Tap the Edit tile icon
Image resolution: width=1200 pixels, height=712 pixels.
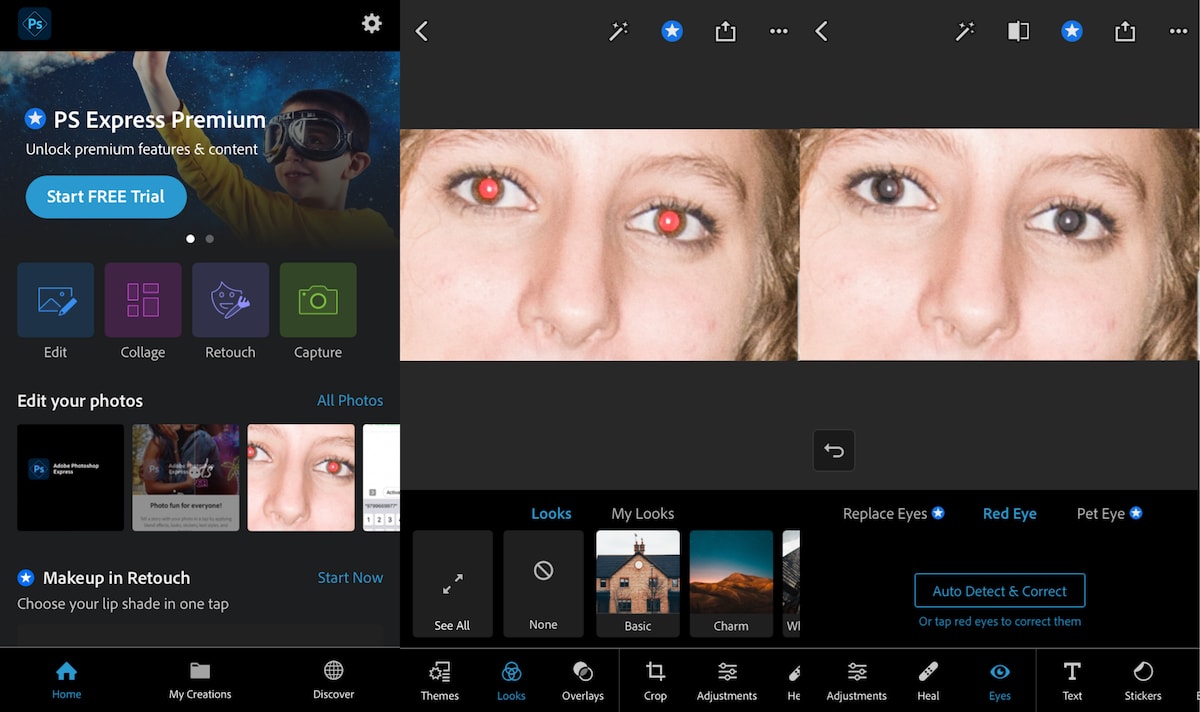[55, 300]
